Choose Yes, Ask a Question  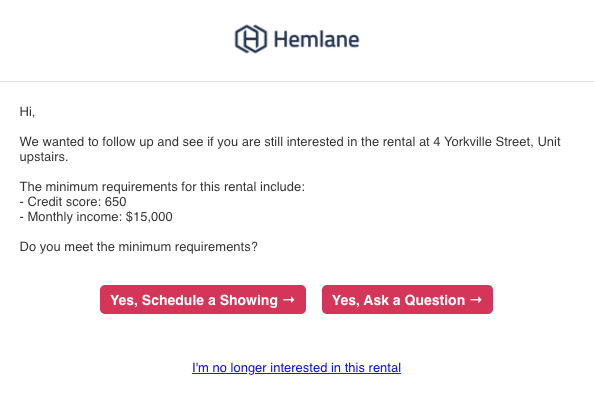click(407, 299)
